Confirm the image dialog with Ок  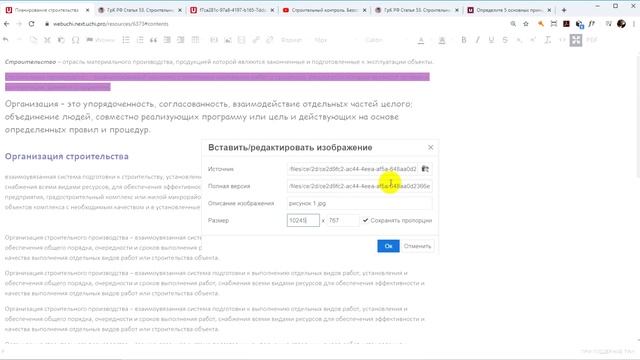point(388,246)
